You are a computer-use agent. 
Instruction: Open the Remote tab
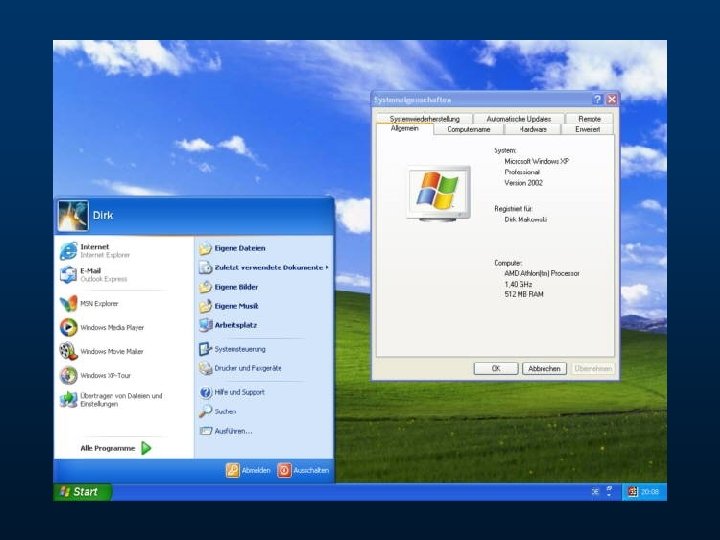pos(590,119)
